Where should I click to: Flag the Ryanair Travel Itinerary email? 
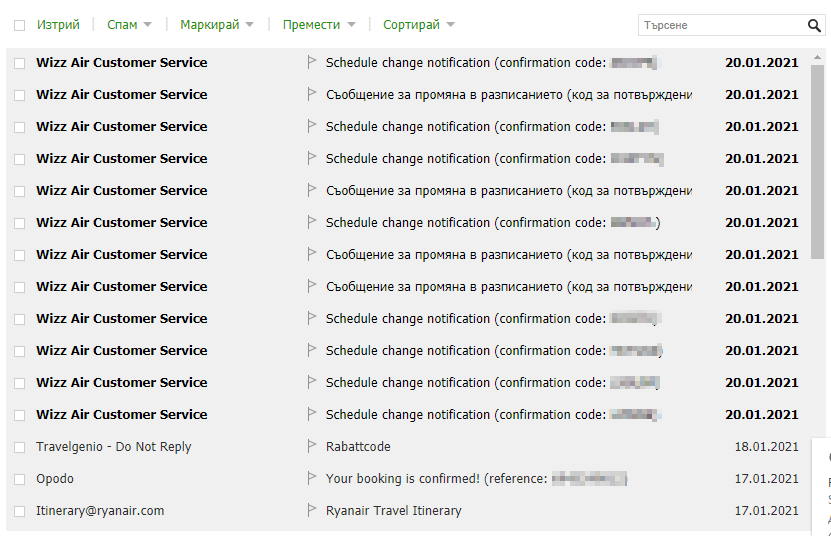point(312,510)
